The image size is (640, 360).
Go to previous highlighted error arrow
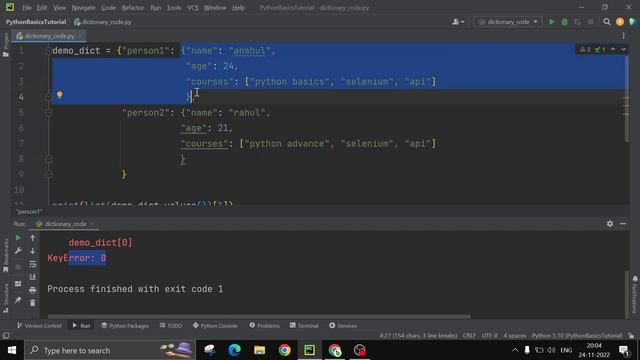coord(613,49)
